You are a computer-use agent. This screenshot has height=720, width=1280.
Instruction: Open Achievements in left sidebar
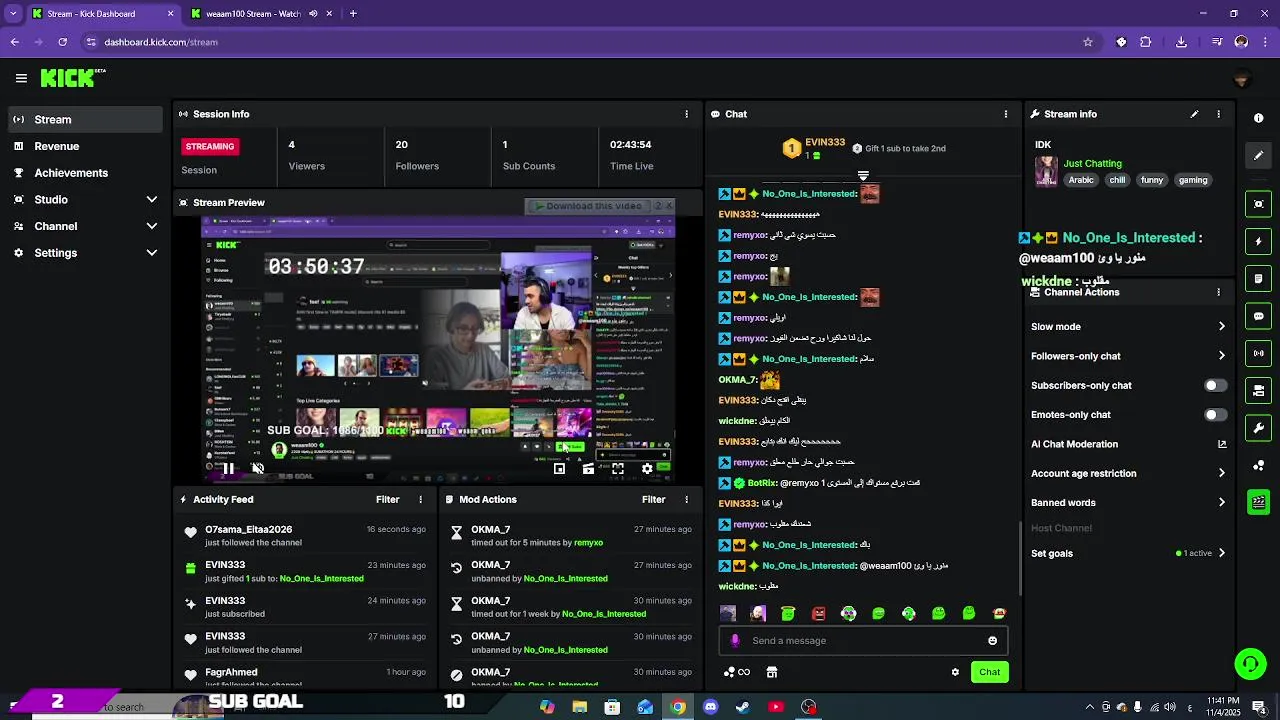[x=84, y=173]
